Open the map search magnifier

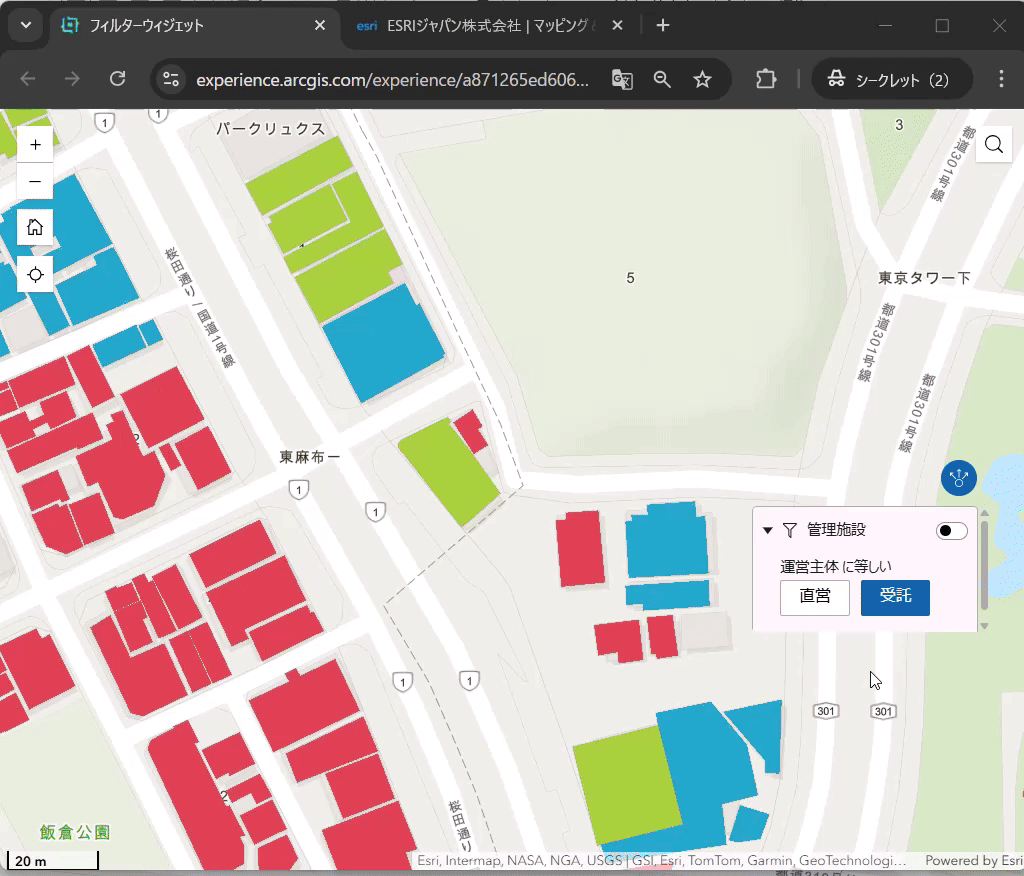993,145
